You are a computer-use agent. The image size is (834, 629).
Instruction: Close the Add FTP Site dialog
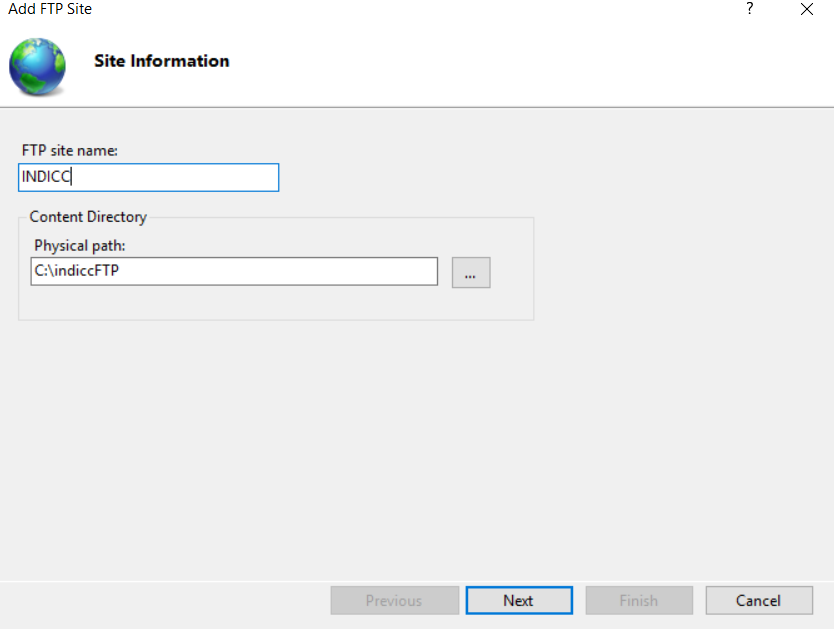[807, 9]
